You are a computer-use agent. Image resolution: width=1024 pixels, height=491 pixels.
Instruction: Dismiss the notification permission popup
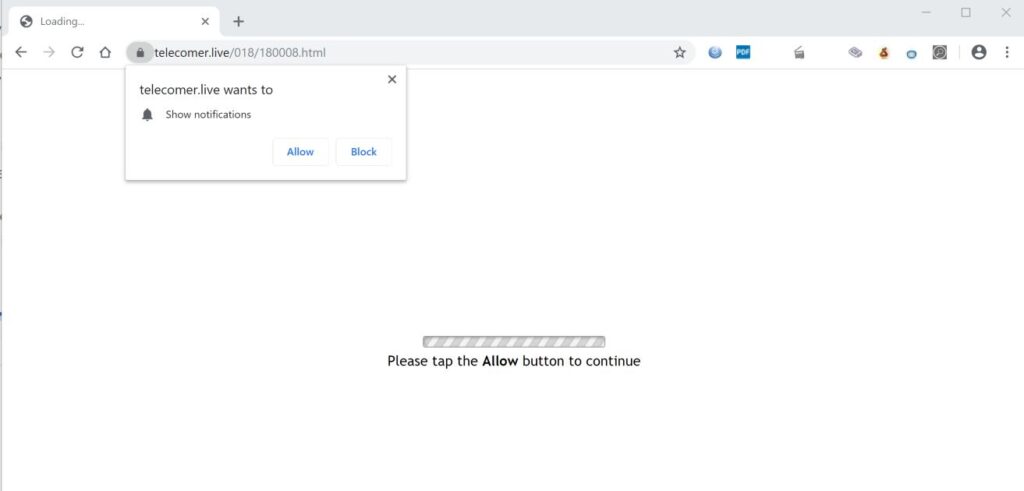(392, 79)
